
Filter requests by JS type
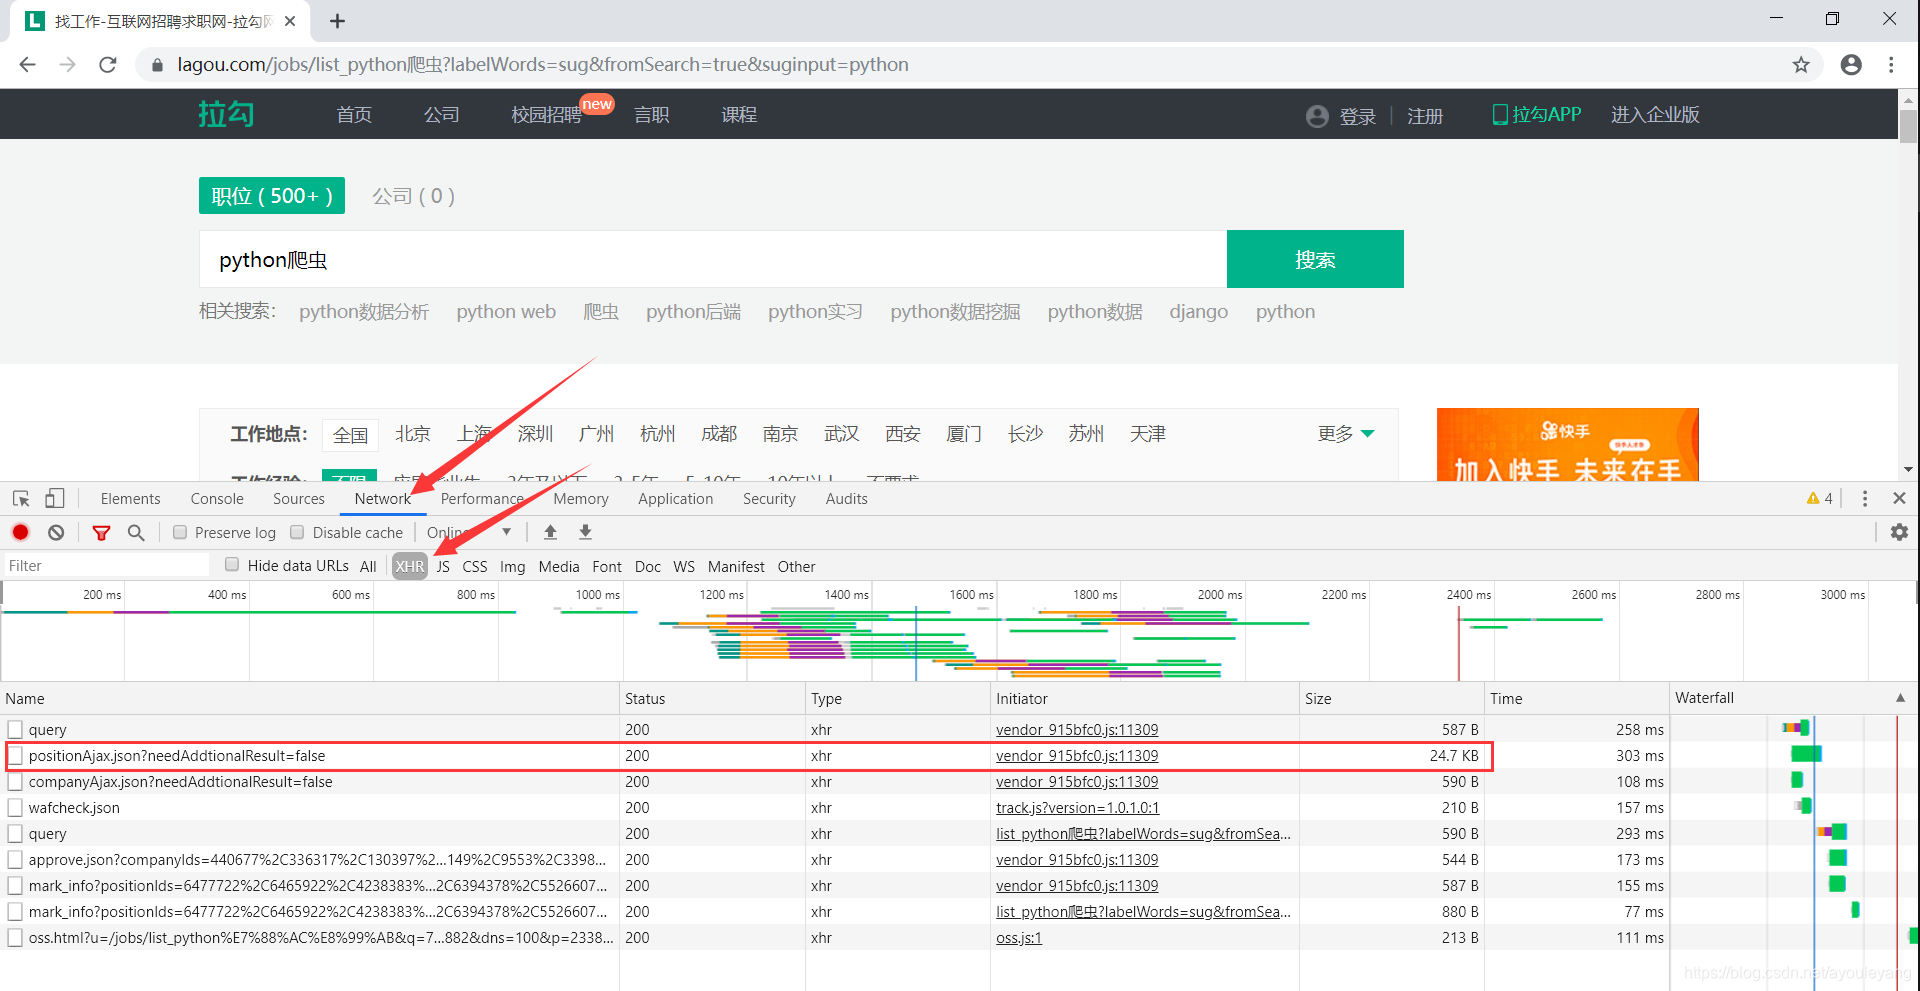[x=443, y=566]
